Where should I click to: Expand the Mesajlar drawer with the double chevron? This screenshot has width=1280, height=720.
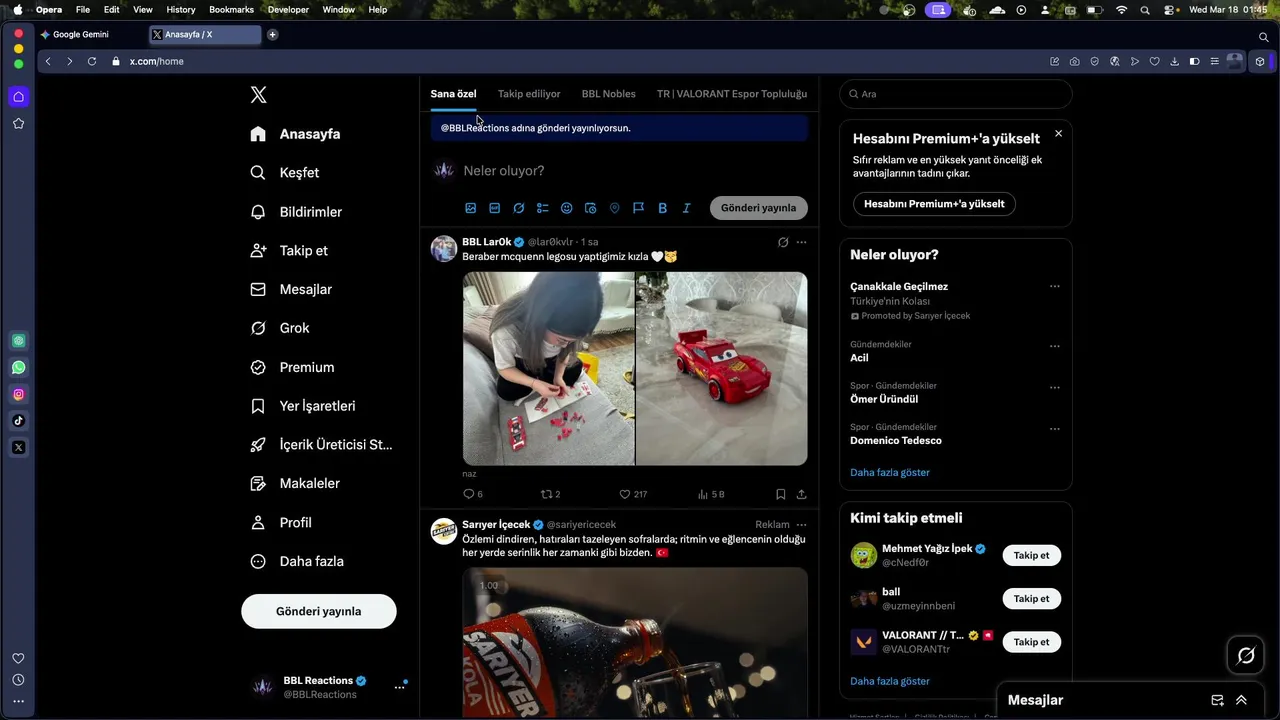point(1241,700)
